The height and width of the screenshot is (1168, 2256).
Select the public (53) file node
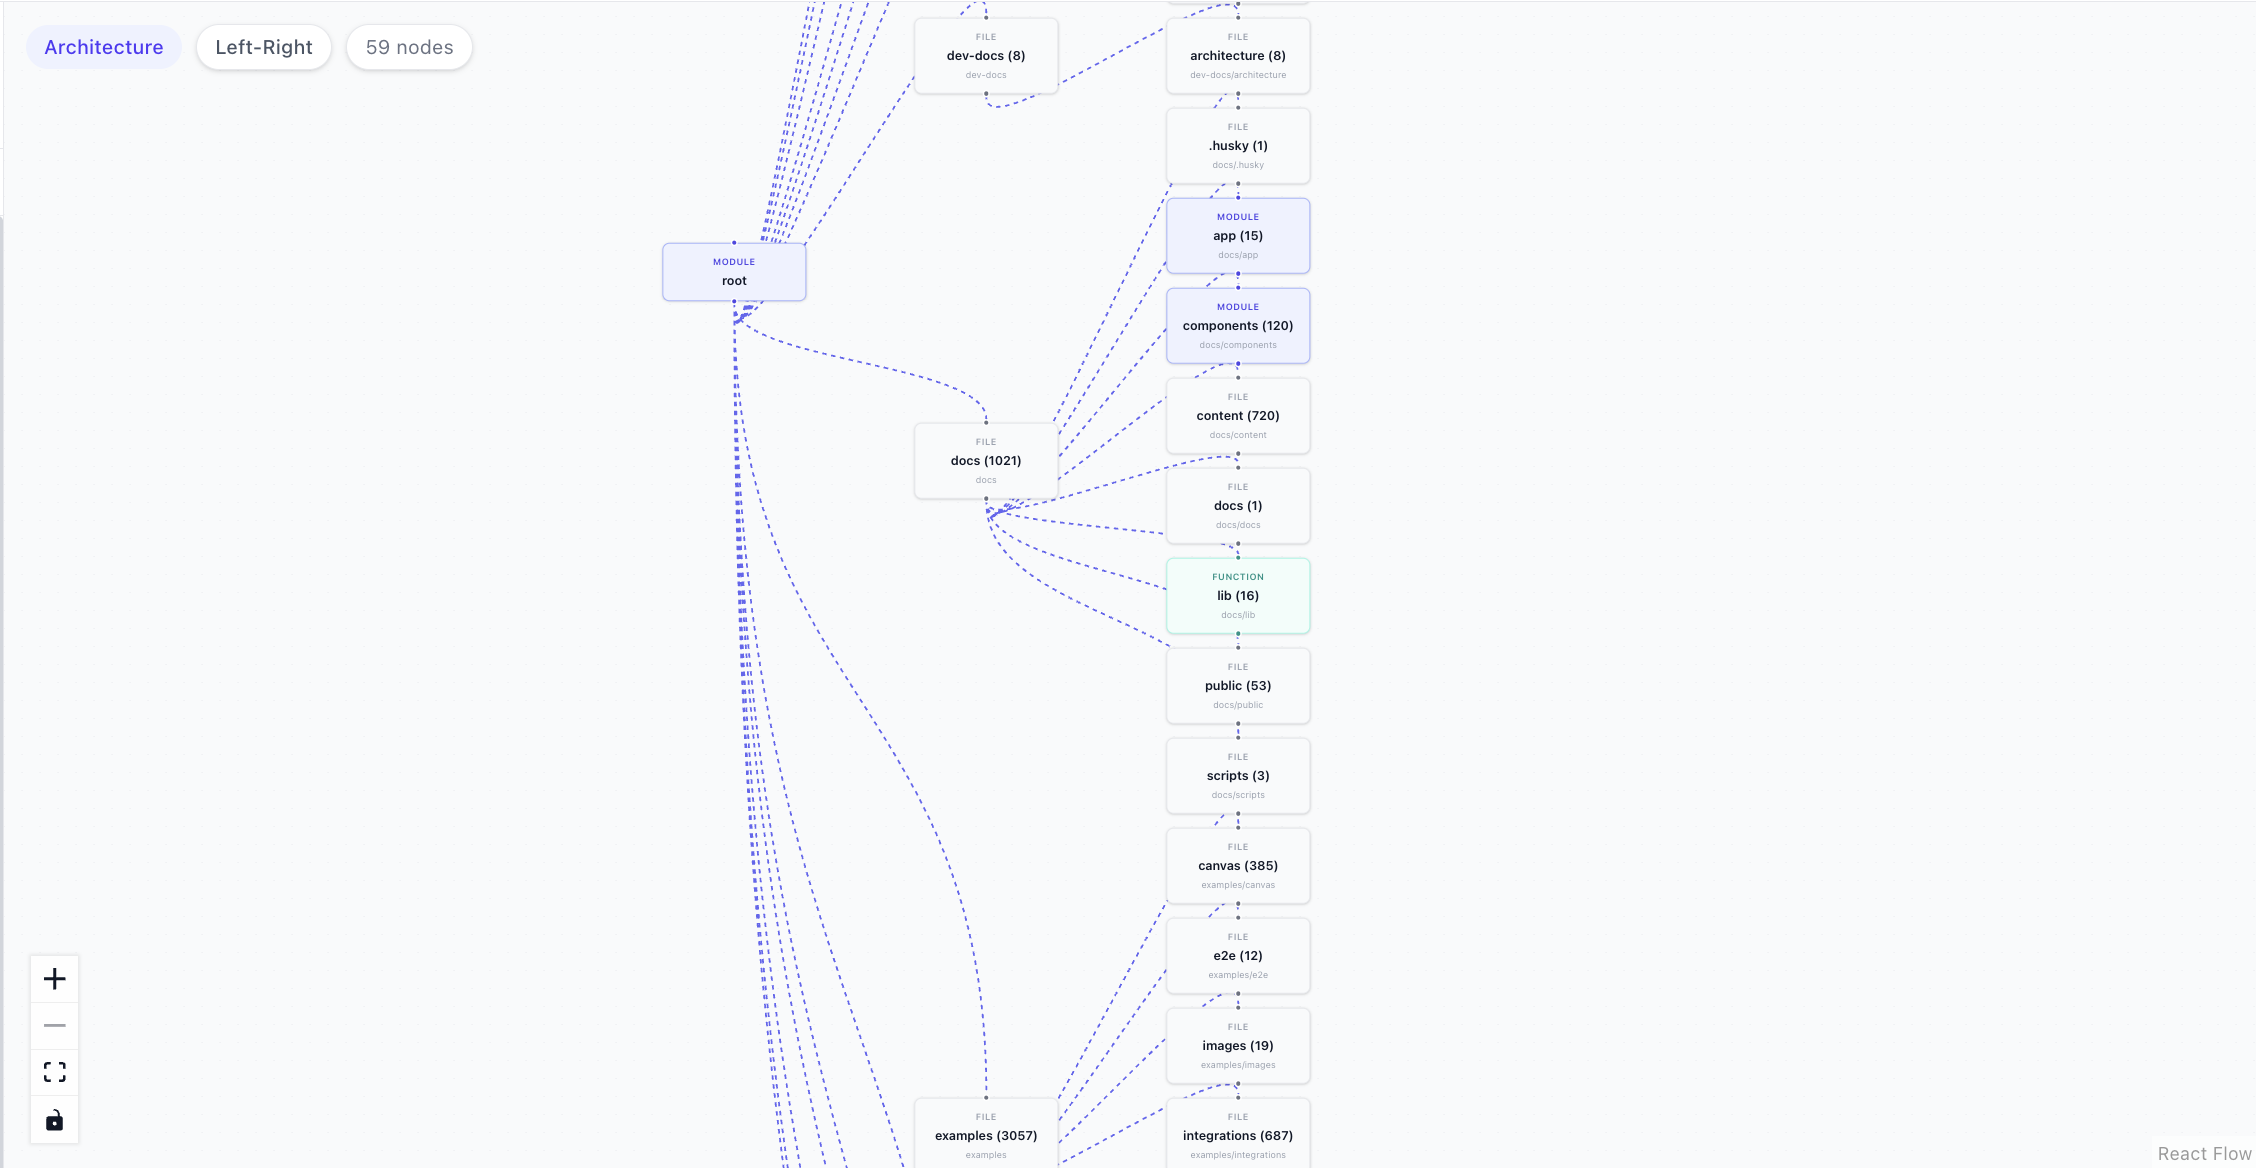point(1238,686)
